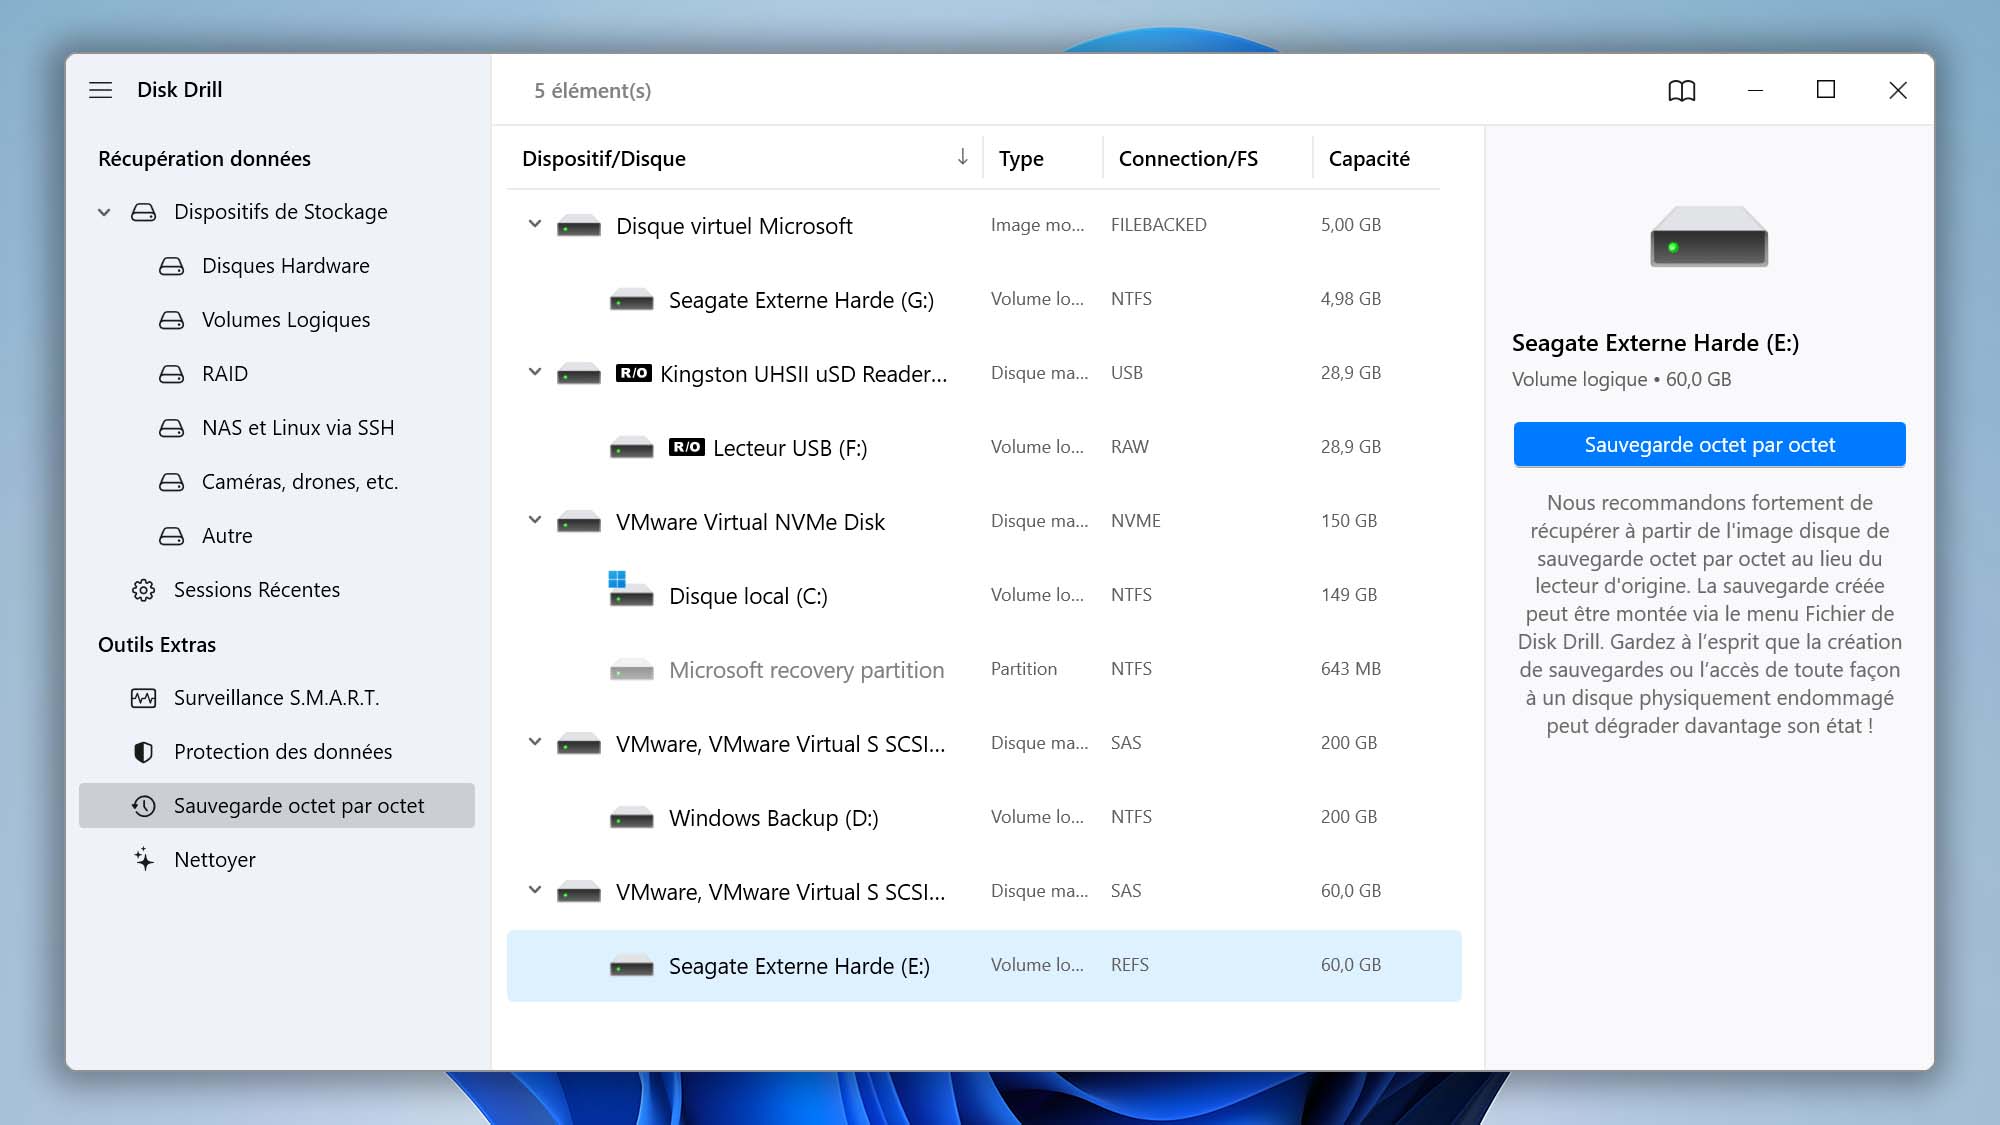2000x1125 pixels.
Task: Click the FILEBACKED connection cell
Action: coord(1159,225)
